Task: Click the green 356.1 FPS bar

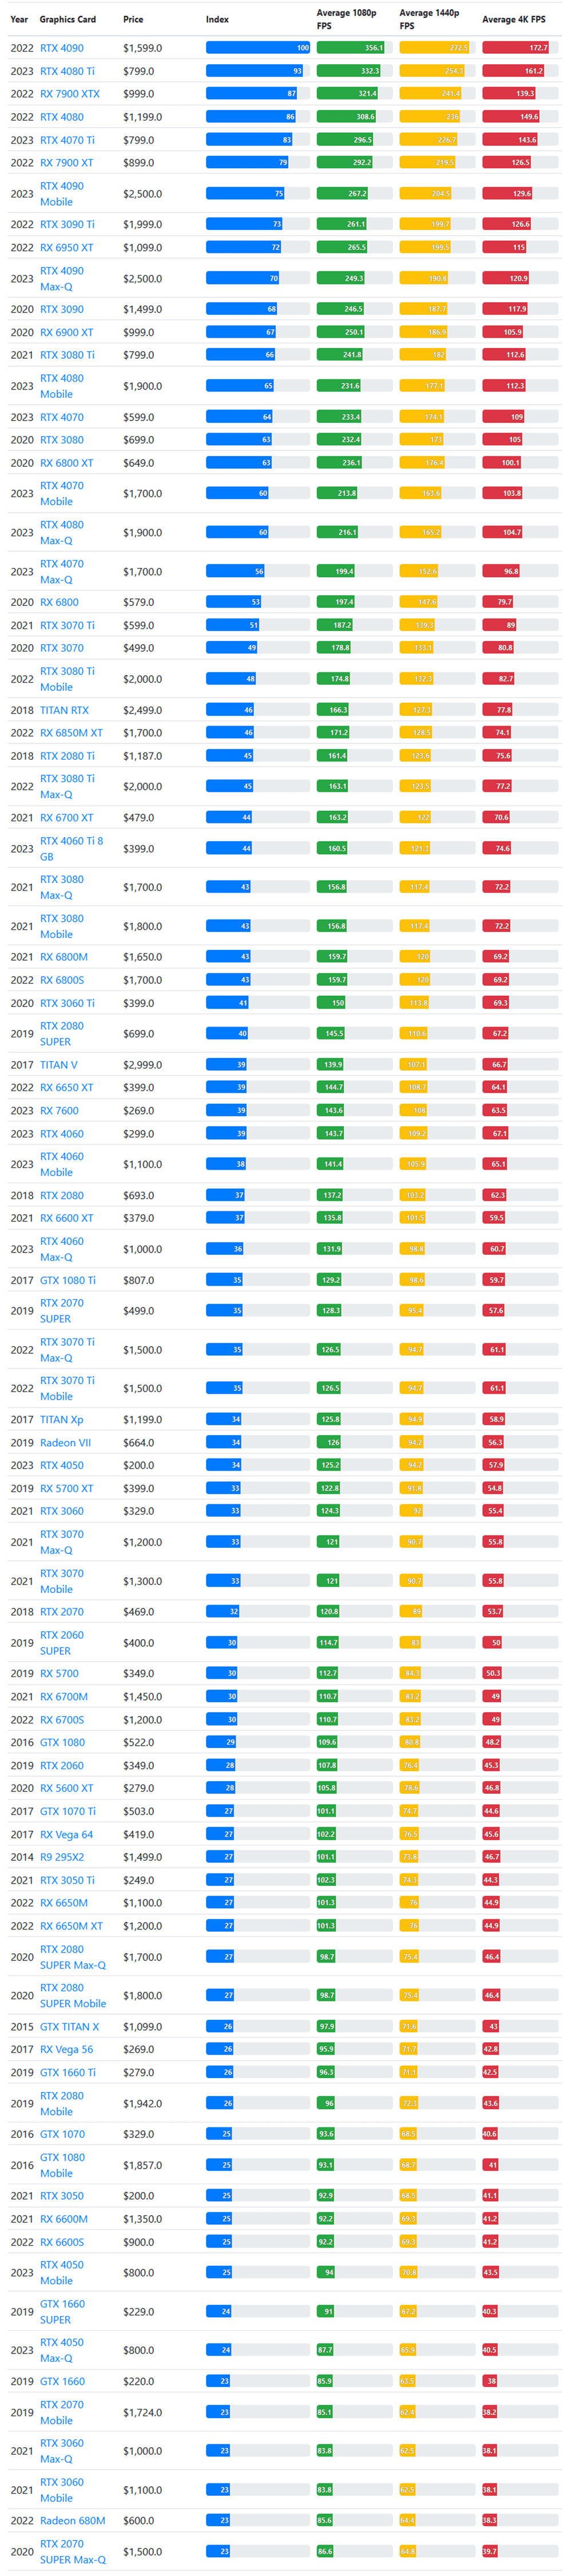Action: tap(350, 48)
